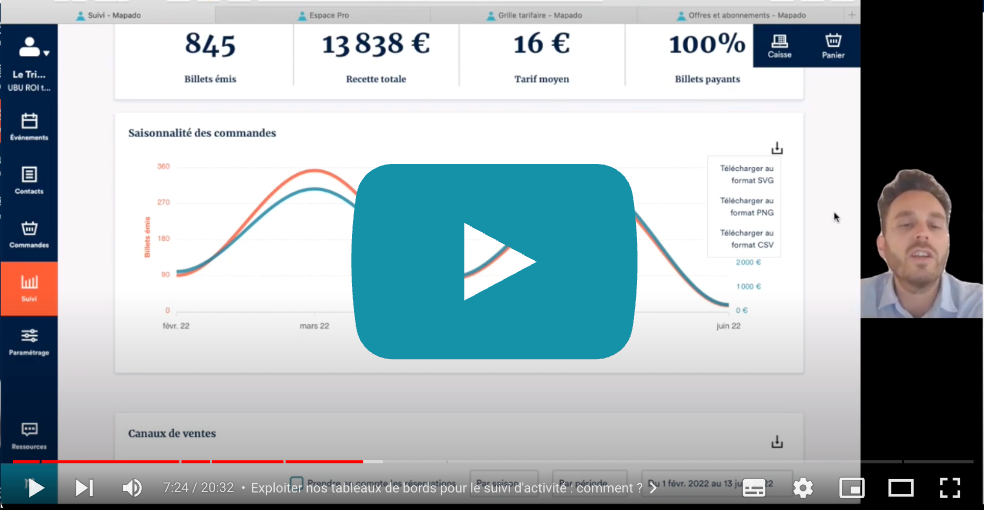This screenshot has height=510, width=984.
Task: Open video settings gear
Action: (x=803, y=487)
